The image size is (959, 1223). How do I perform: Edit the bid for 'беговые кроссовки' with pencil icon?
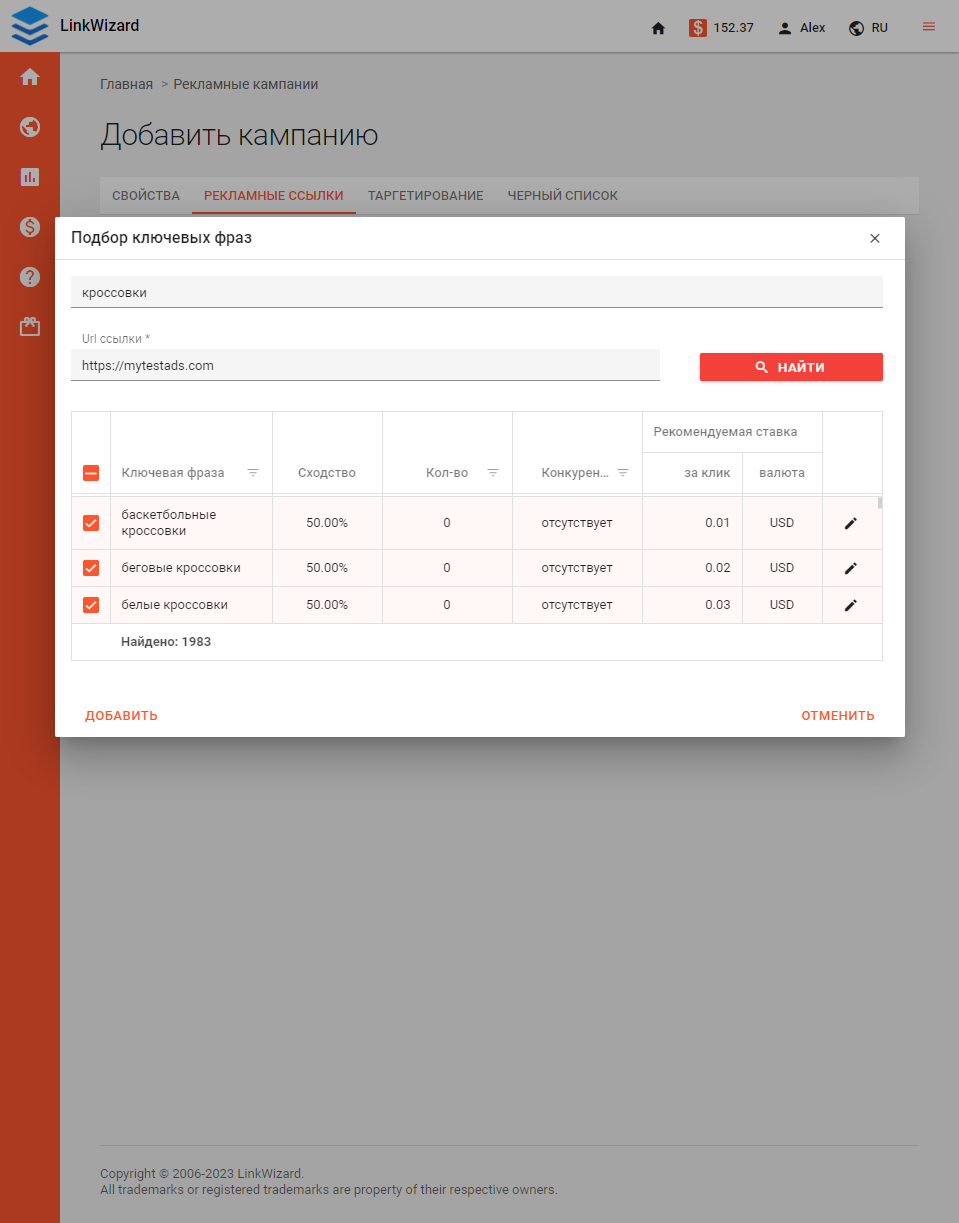pyautogui.click(x=851, y=567)
